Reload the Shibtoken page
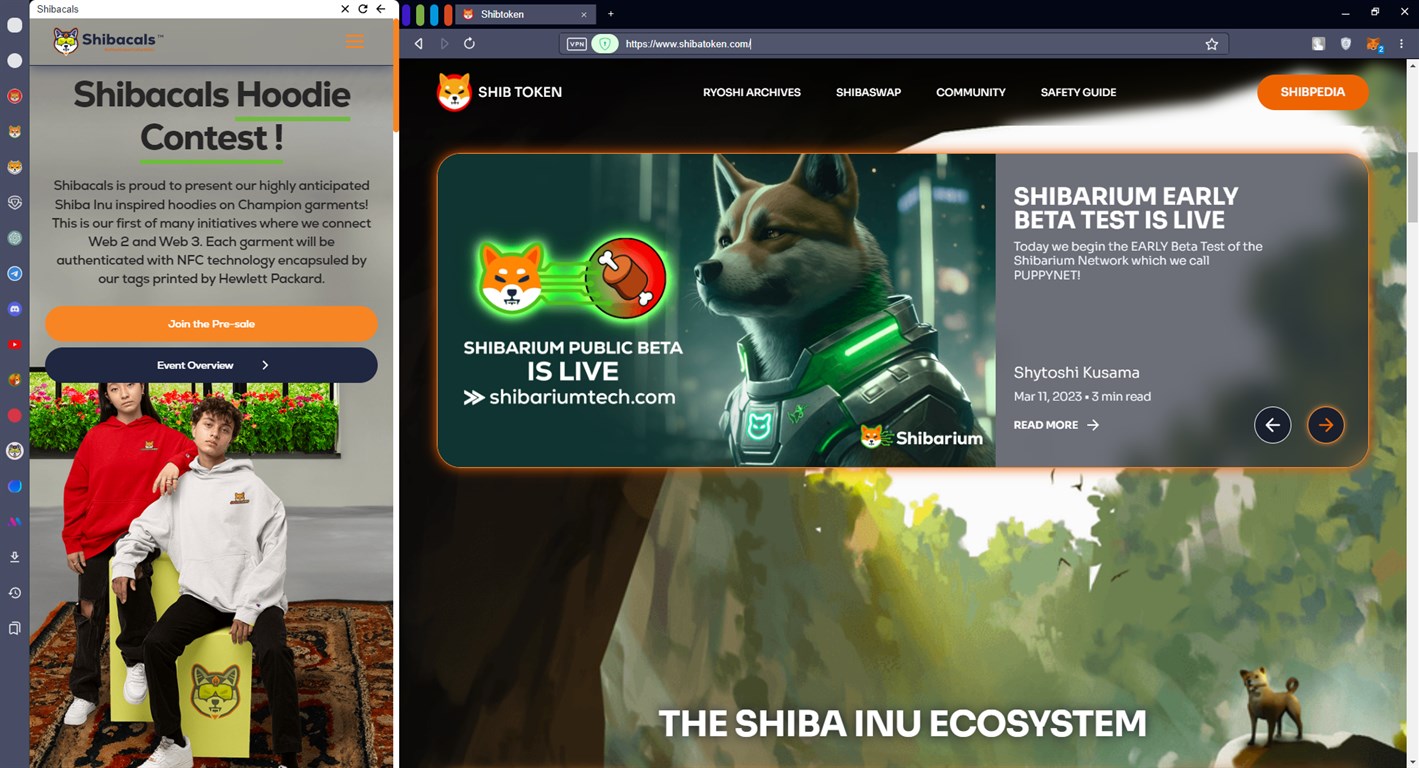The height and width of the screenshot is (768, 1419). click(x=469, y=44)
